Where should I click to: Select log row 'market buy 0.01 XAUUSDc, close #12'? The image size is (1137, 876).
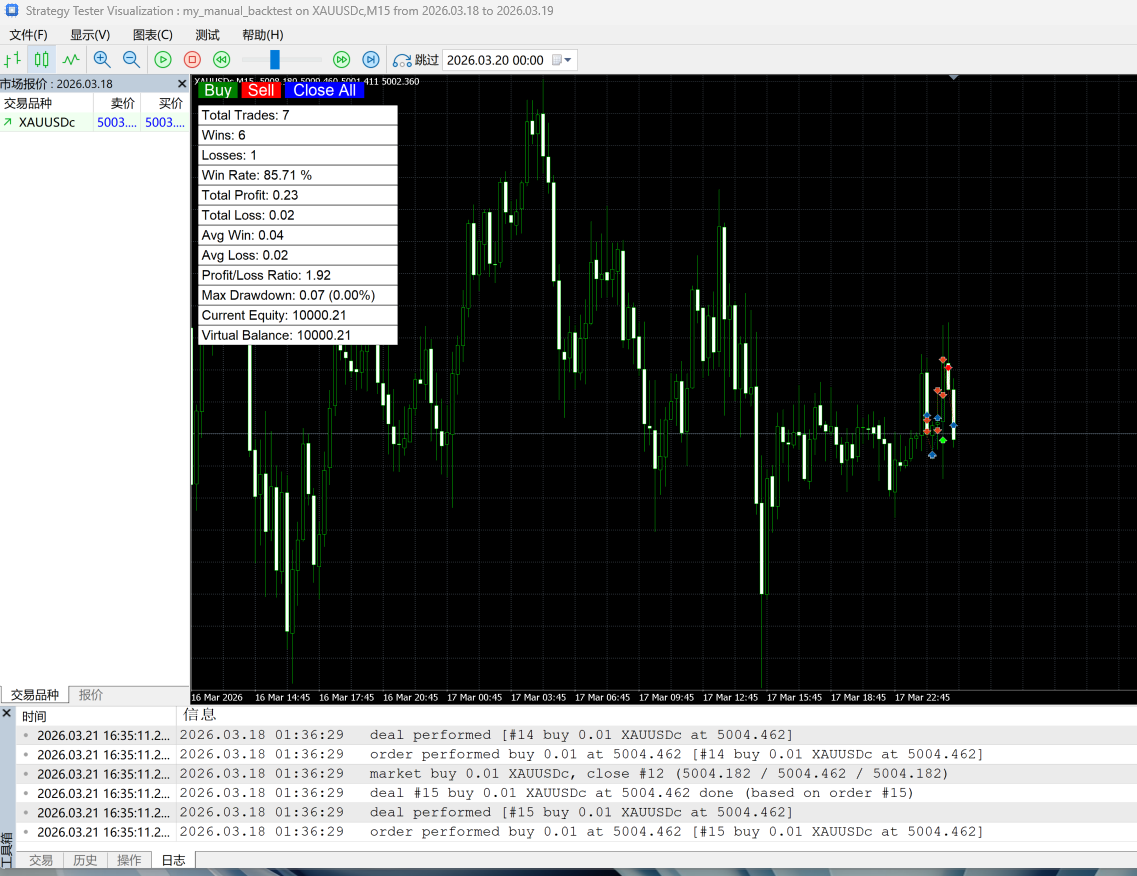coord(576,774)
